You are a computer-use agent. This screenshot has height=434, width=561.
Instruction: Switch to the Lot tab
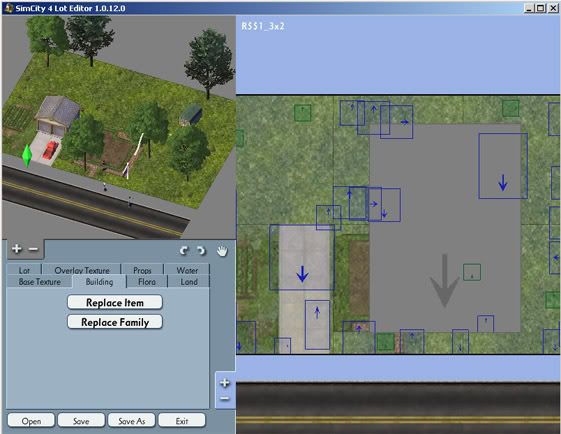24,270
